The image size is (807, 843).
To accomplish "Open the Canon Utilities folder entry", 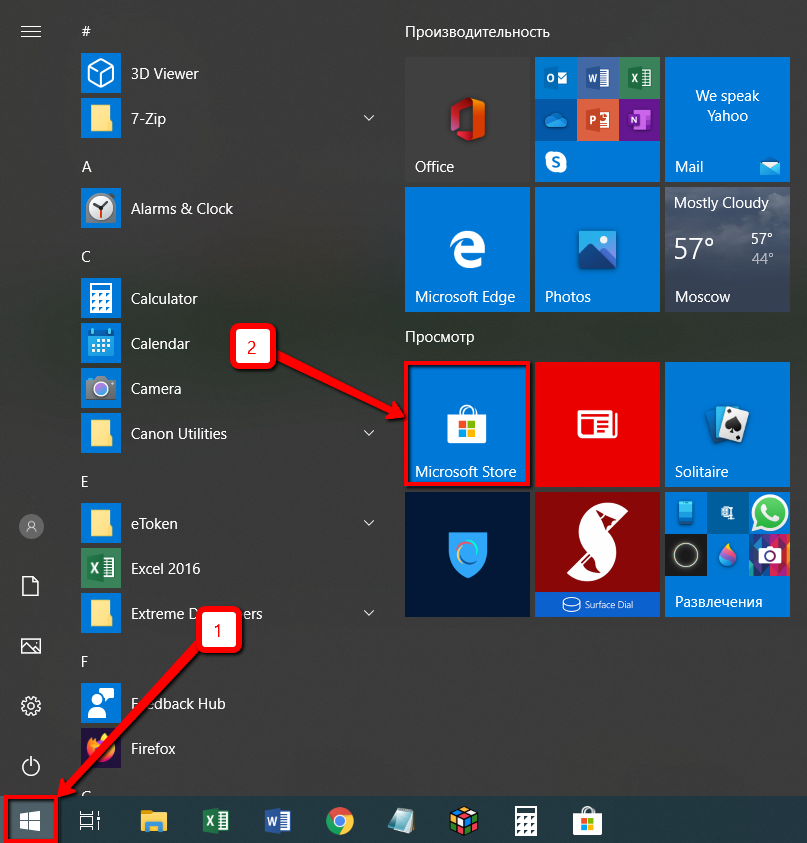I will click(228, 433).
